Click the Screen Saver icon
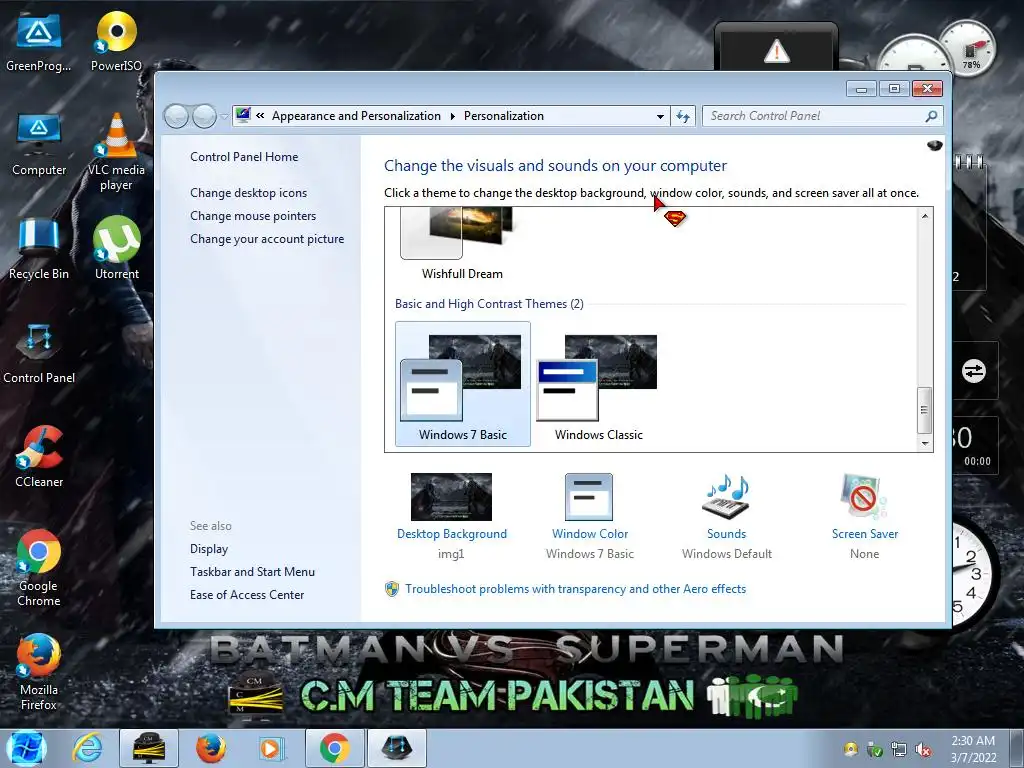1024x768 pixels. coord(864,496)
